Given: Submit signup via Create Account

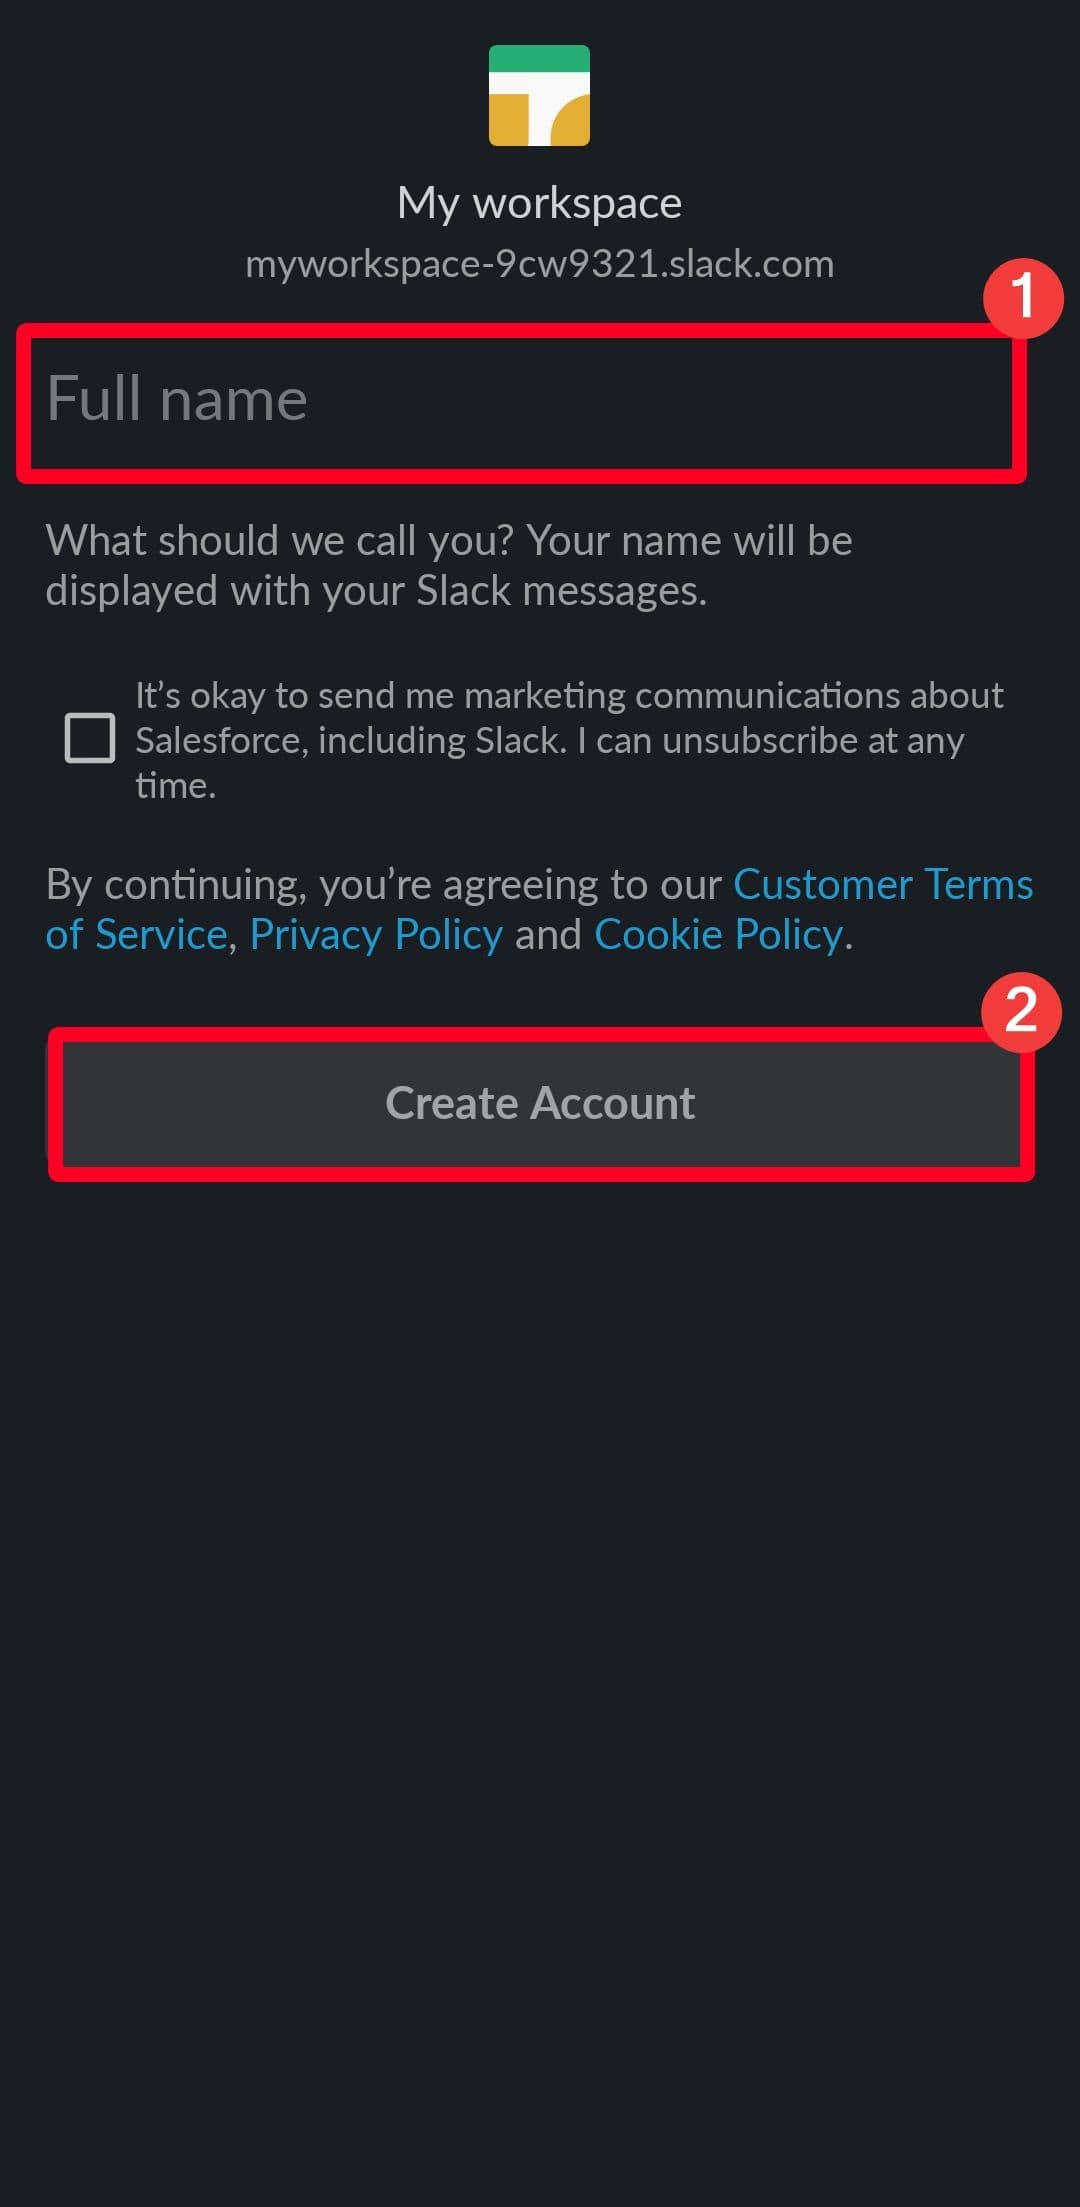Looking at the screenshot, I should 540,1103.
